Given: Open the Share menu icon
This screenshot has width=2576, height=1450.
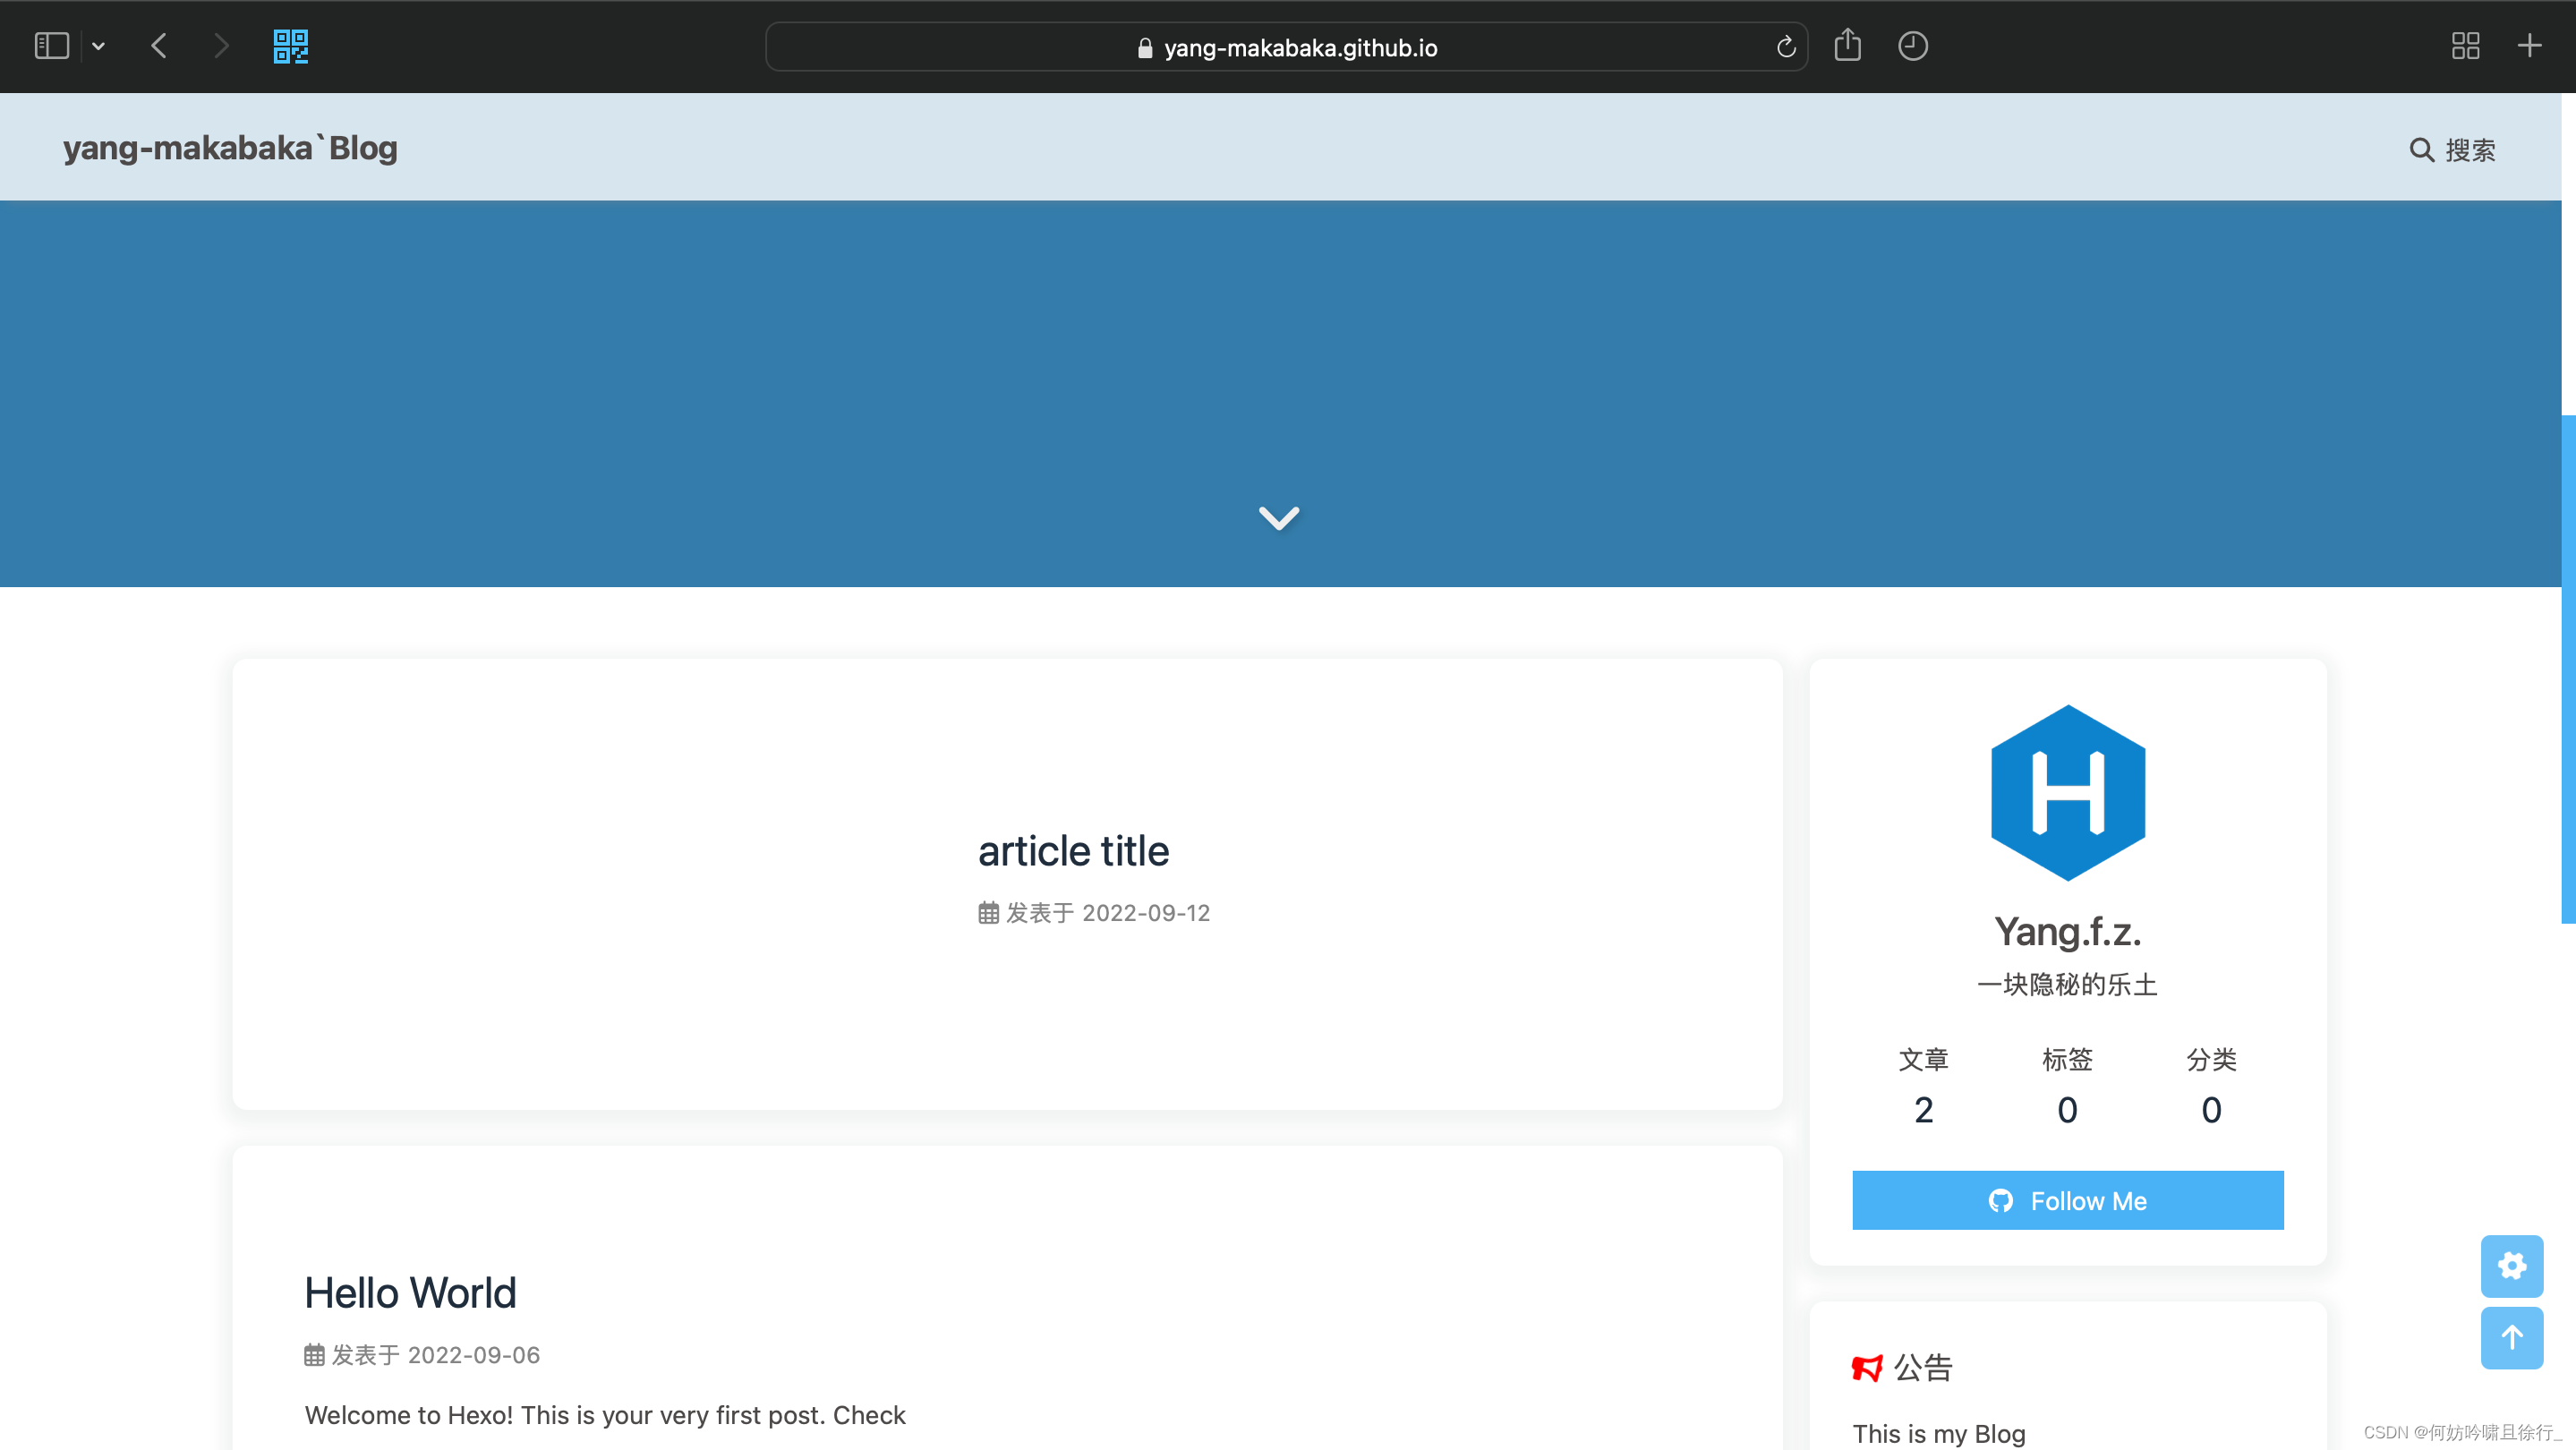Looking at the screenshot, I should 1847,46.
